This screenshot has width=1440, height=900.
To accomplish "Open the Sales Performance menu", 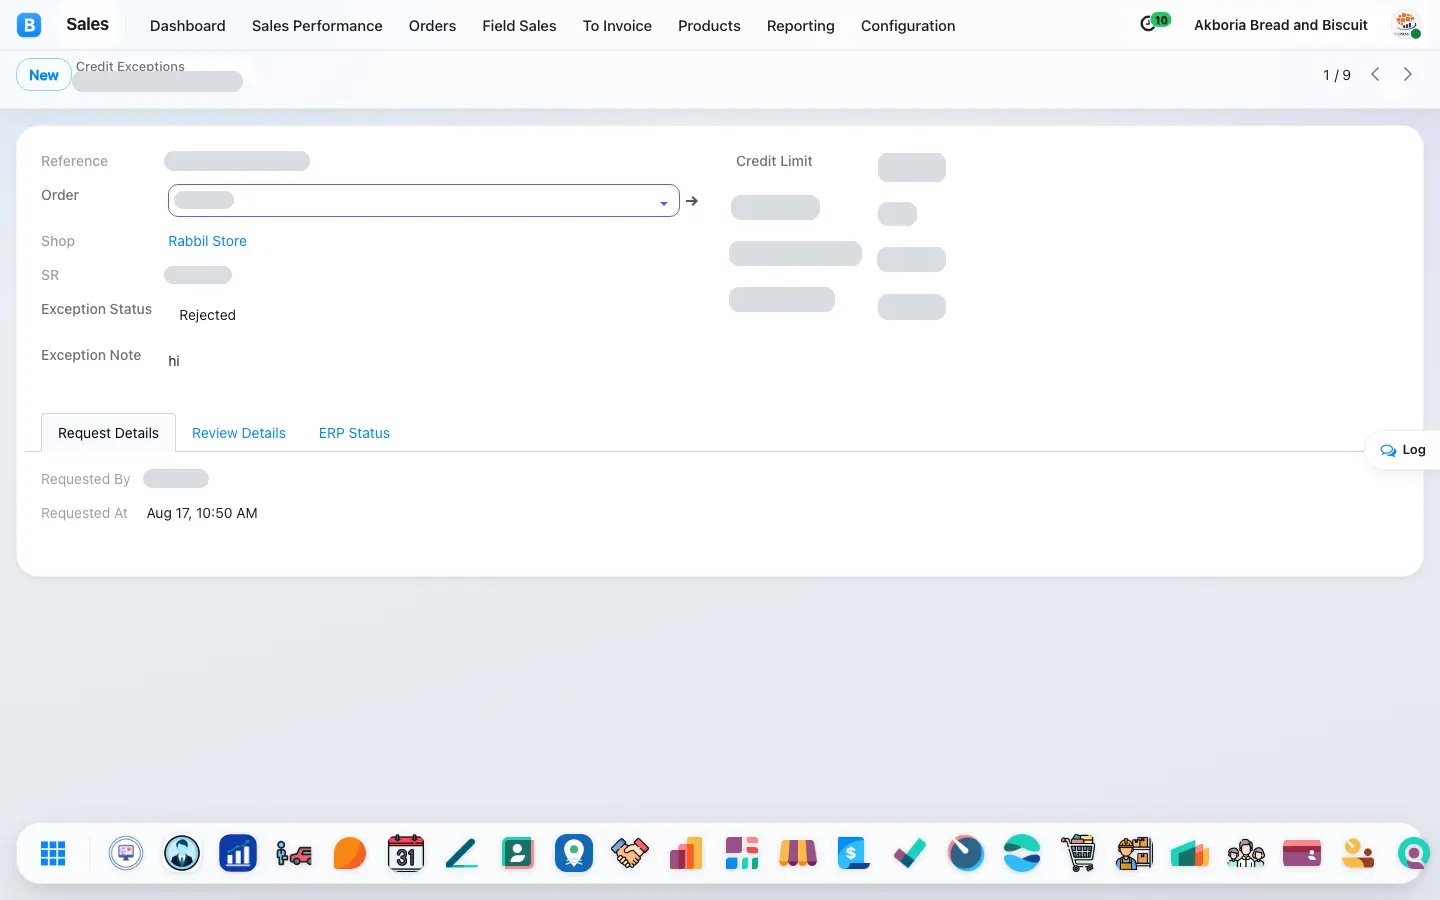I will (x=317, y=26).
